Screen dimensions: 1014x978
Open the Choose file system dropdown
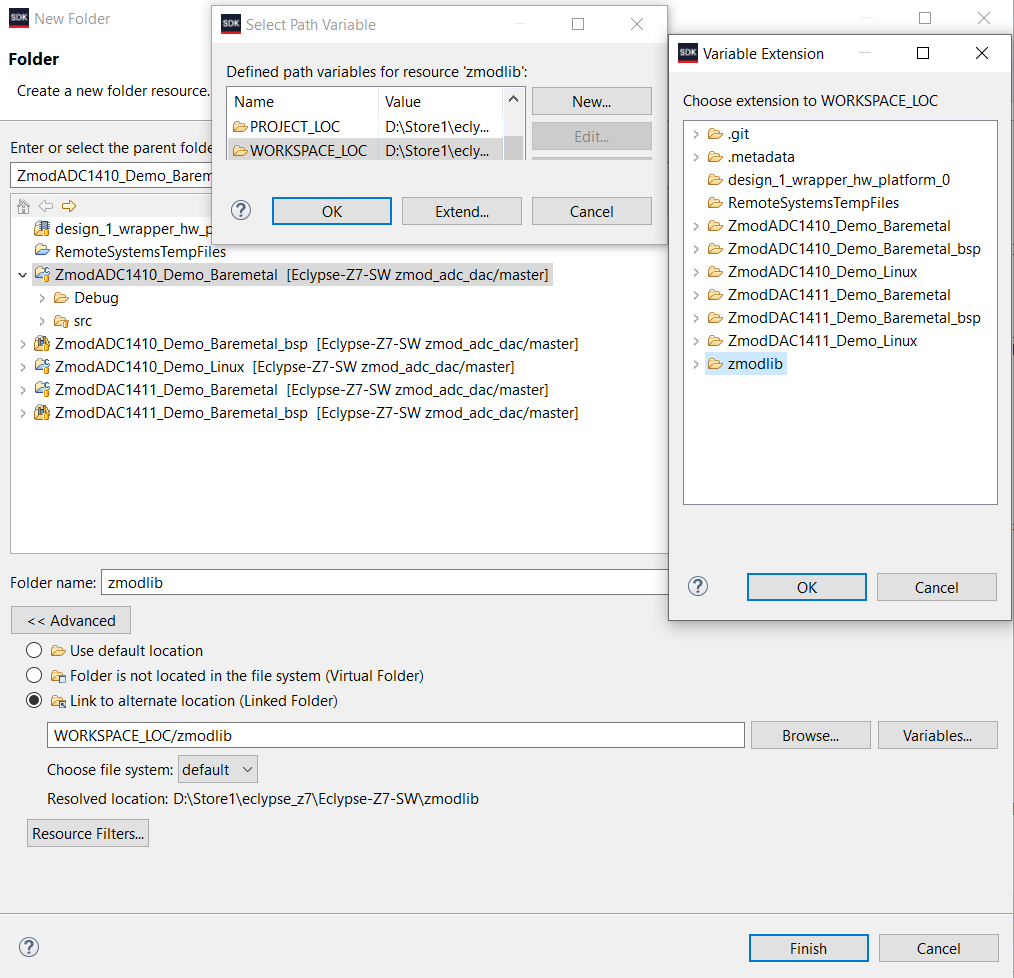click(x=218, y=769)
